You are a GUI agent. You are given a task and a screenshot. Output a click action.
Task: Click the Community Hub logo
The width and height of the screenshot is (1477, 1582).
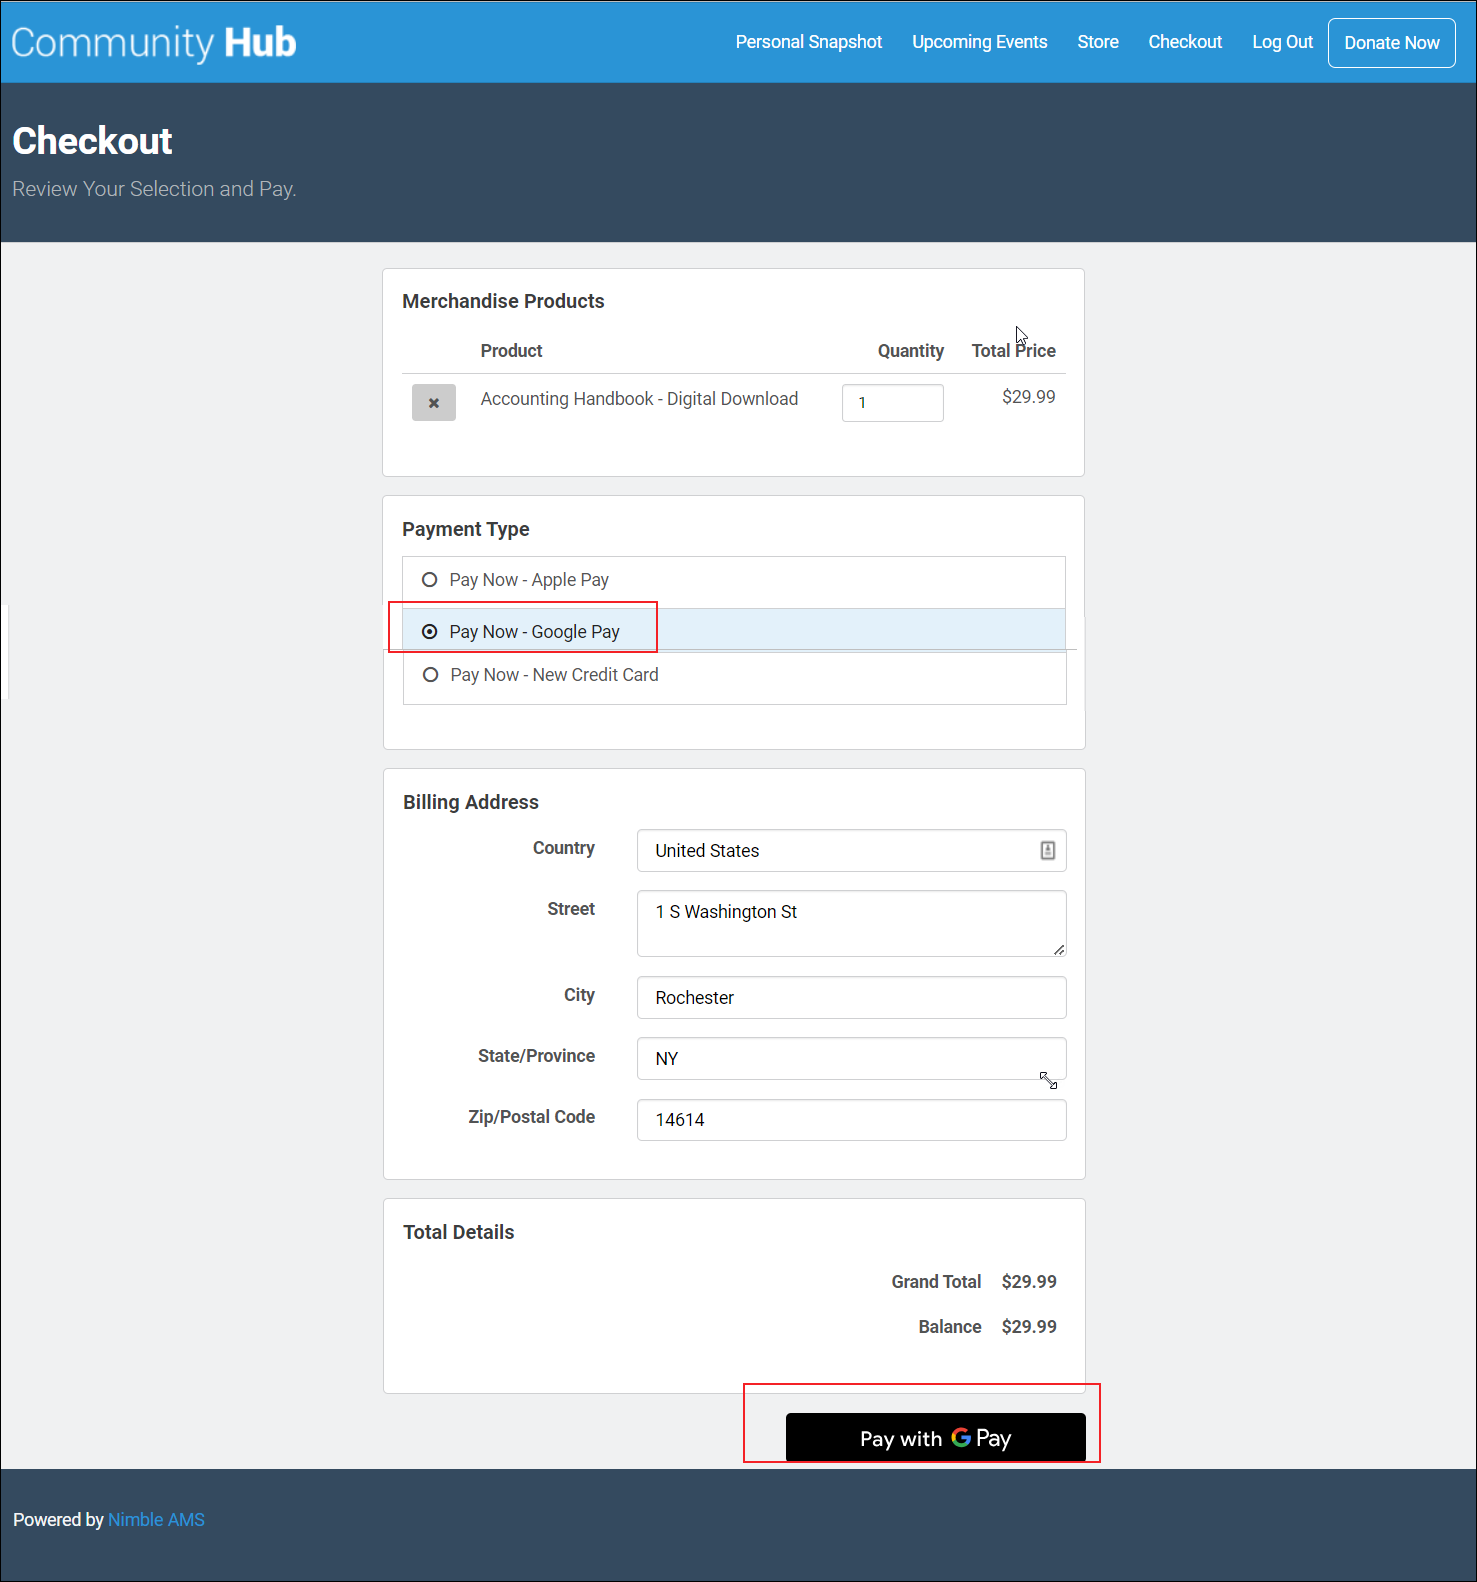154,42
